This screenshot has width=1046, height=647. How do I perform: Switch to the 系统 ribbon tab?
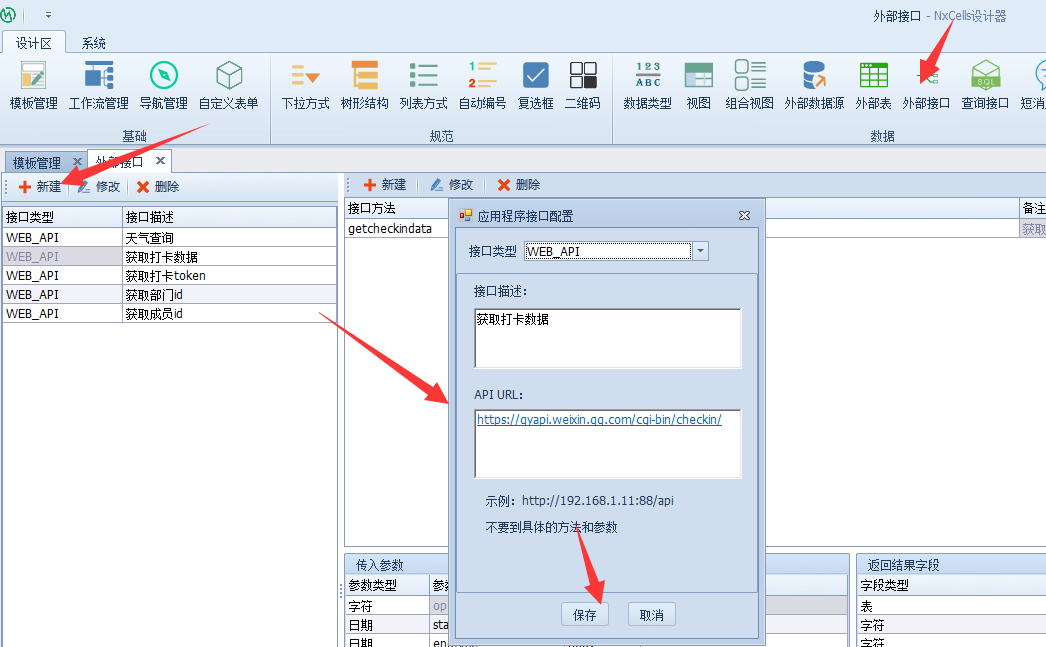[94, 43]
